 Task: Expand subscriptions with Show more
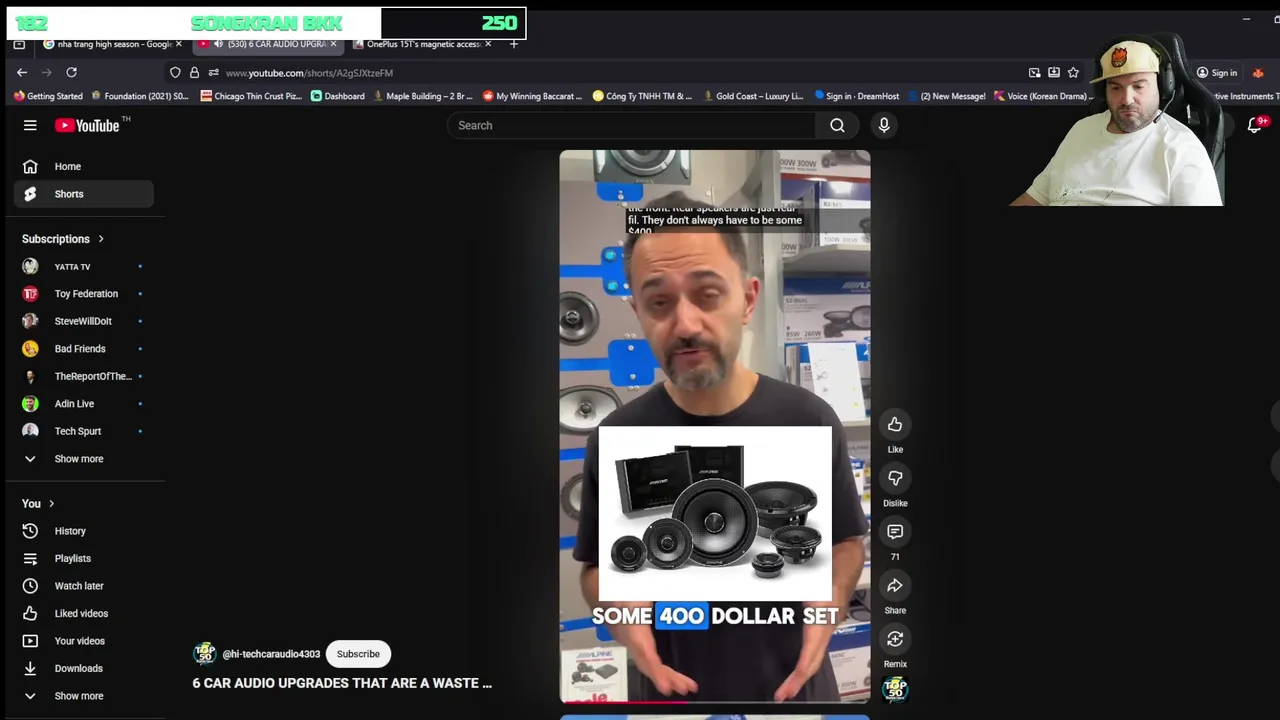pos(84,459)
